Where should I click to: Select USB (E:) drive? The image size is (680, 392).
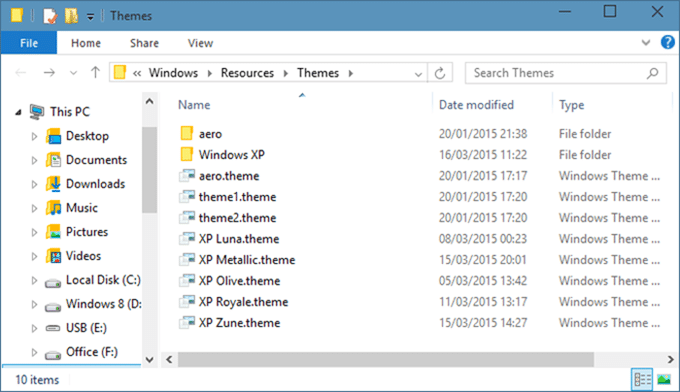pyautogui.click(x=86, y=328)
